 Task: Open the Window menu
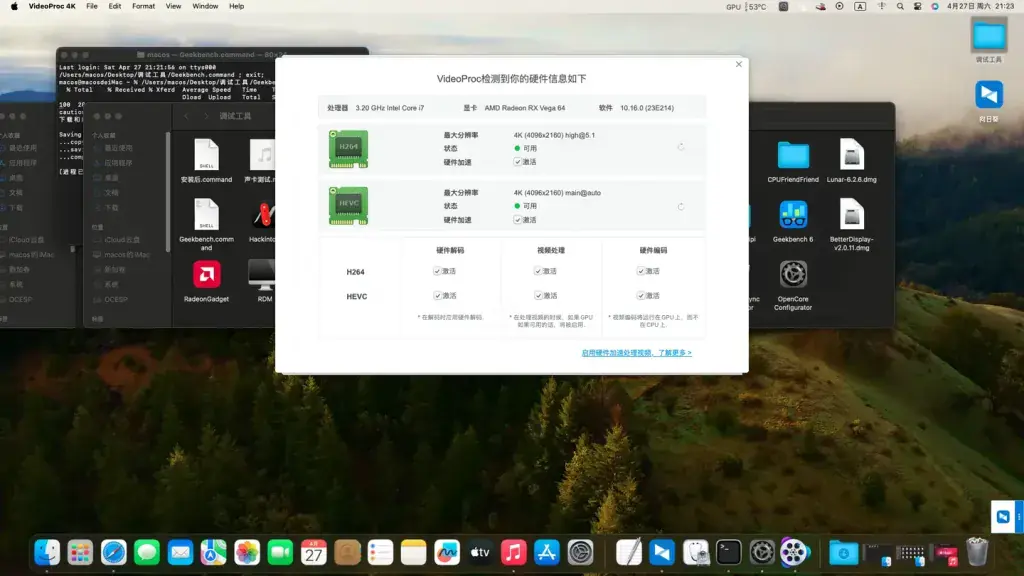coord(205,7)
